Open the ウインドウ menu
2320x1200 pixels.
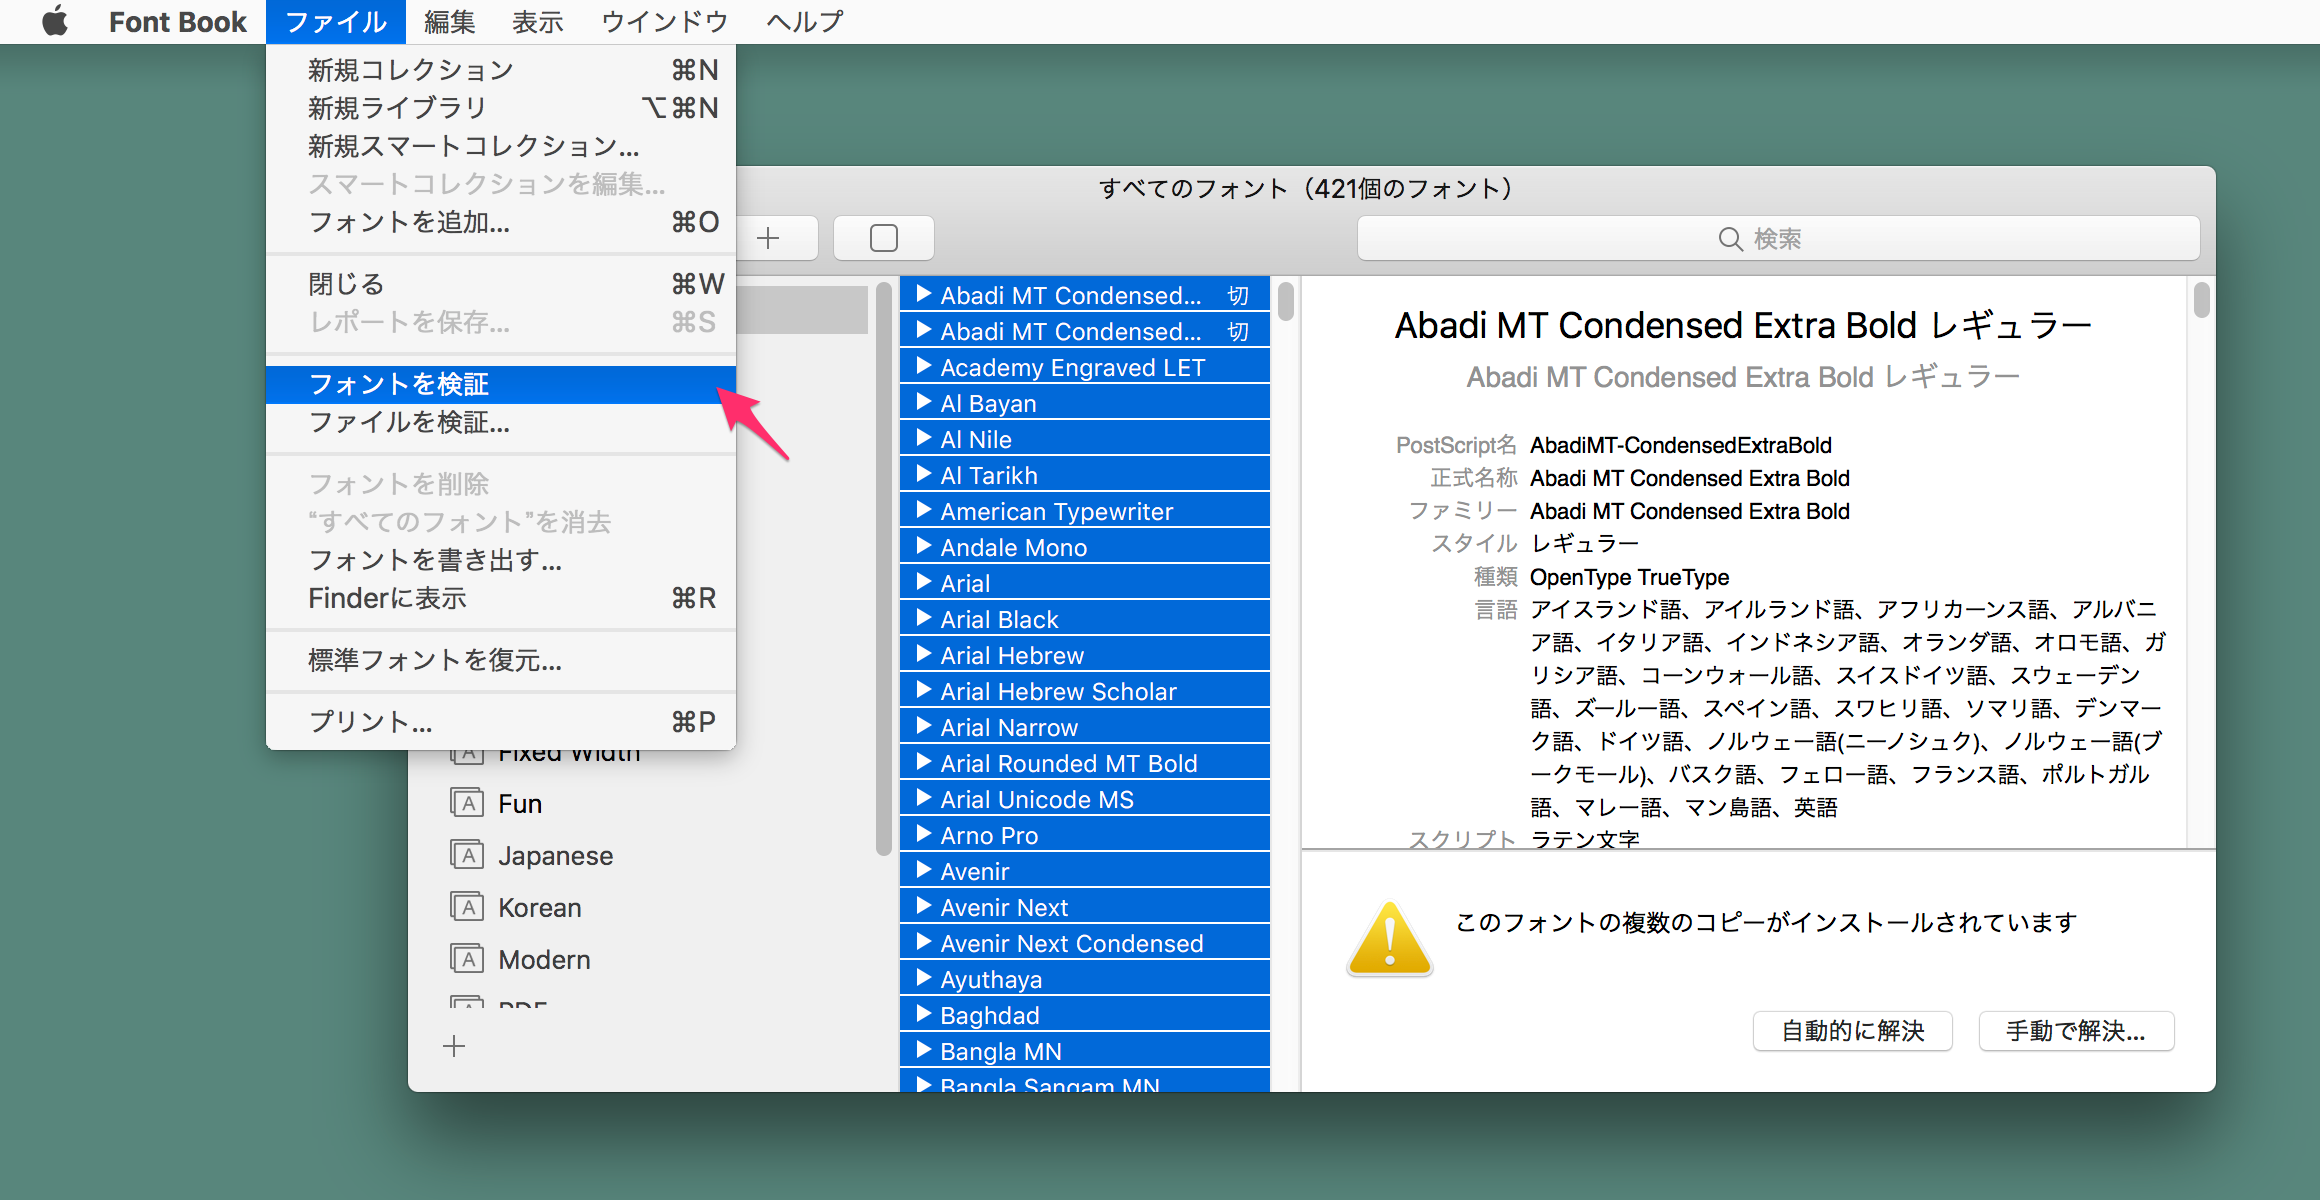coord(664,21)
